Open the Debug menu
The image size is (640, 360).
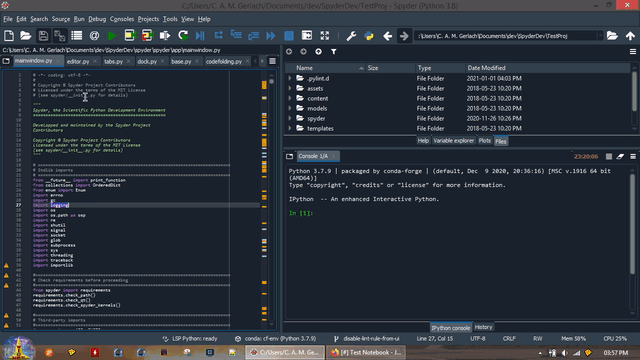tap(97, 19)
